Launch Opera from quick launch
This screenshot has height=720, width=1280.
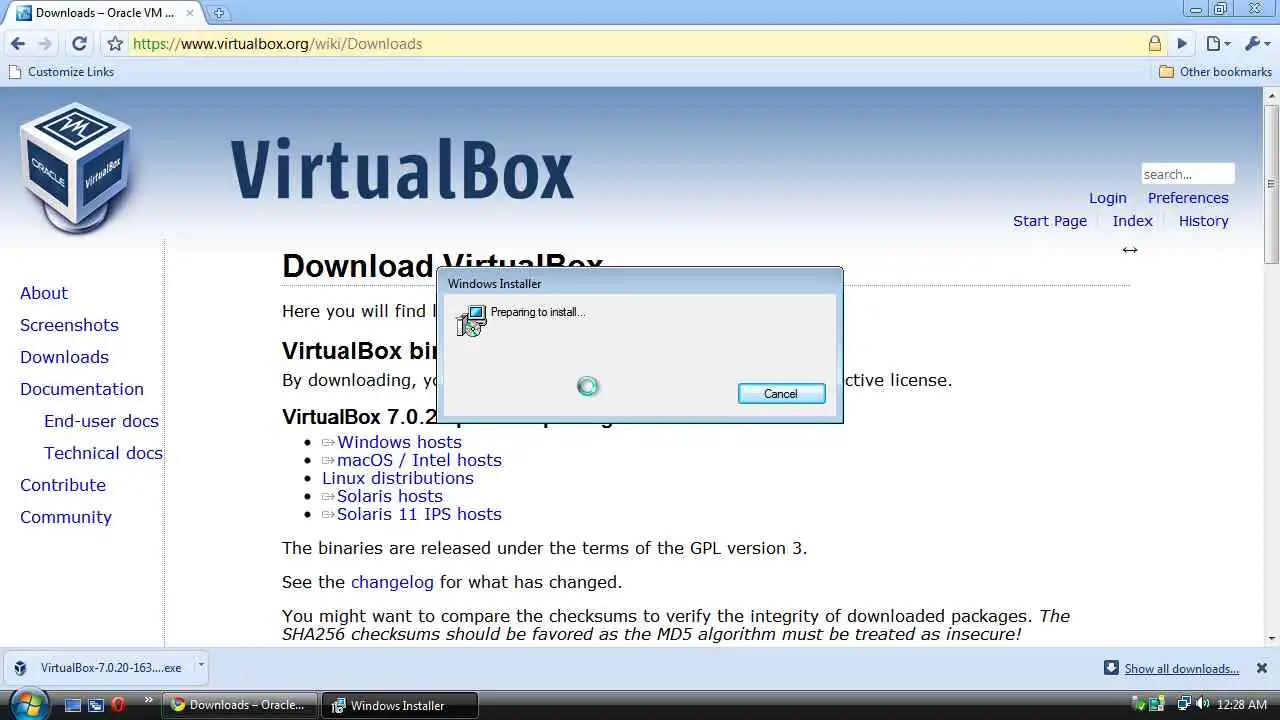click(x=118, y=705)
